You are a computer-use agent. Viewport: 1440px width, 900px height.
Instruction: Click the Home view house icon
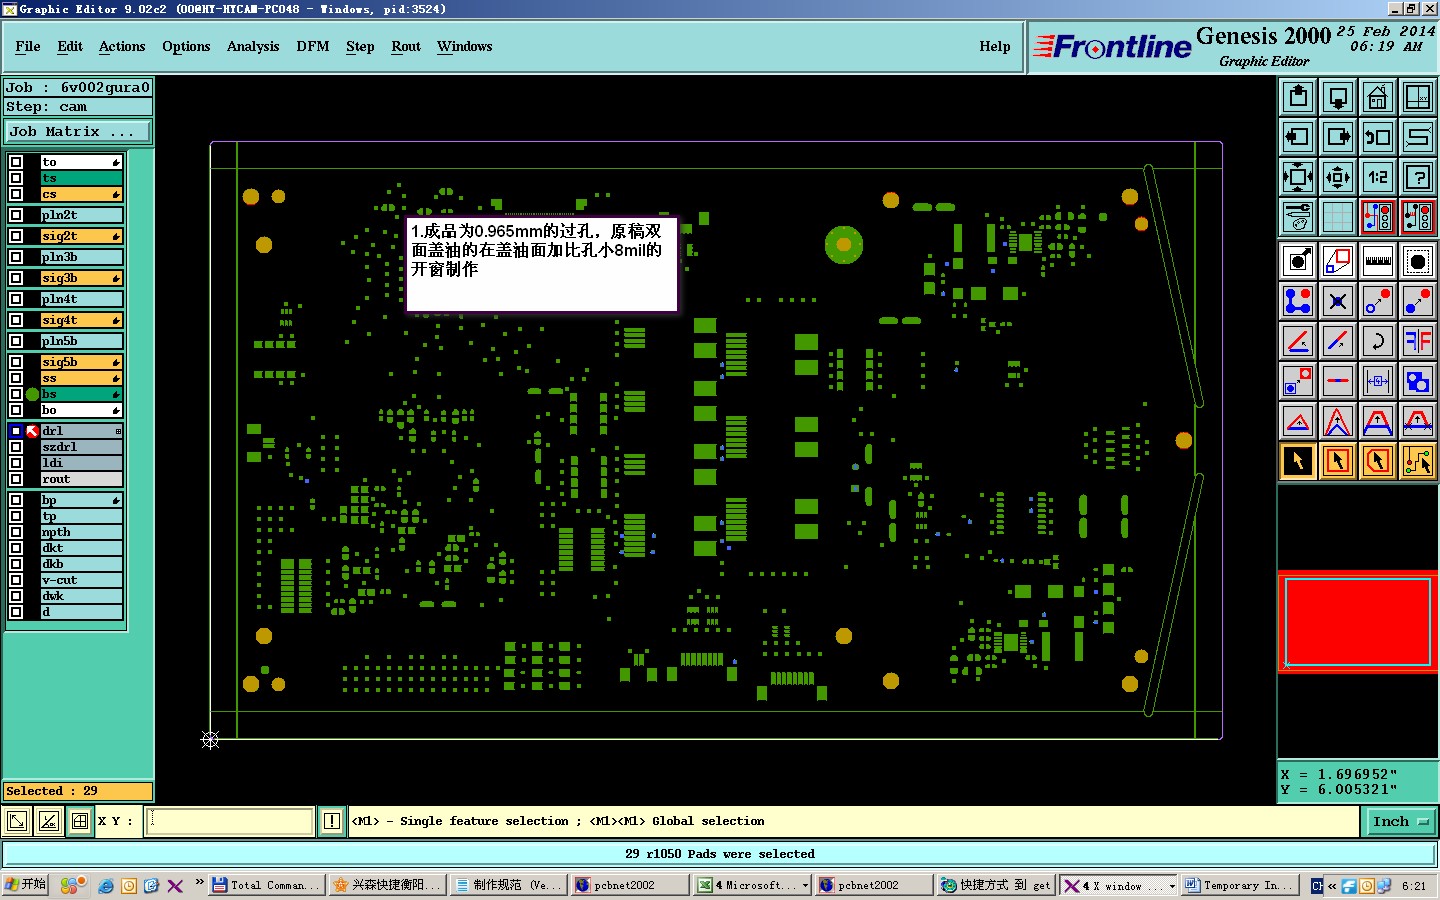pyautogui.click(x=1378, y=97)
